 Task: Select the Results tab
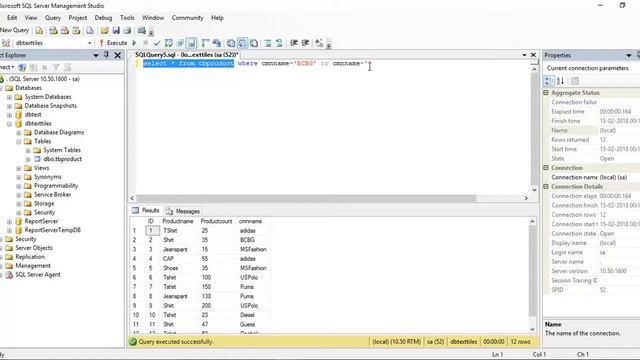click(146, 211)
